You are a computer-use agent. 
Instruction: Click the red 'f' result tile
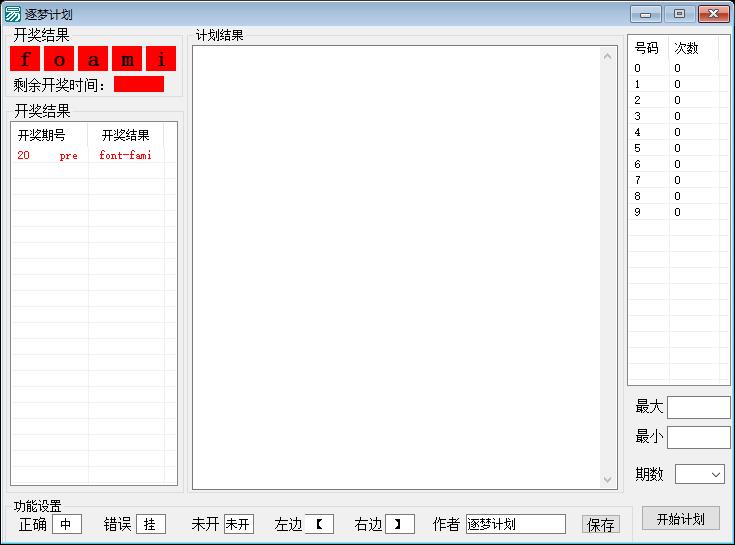pos(25,59)
